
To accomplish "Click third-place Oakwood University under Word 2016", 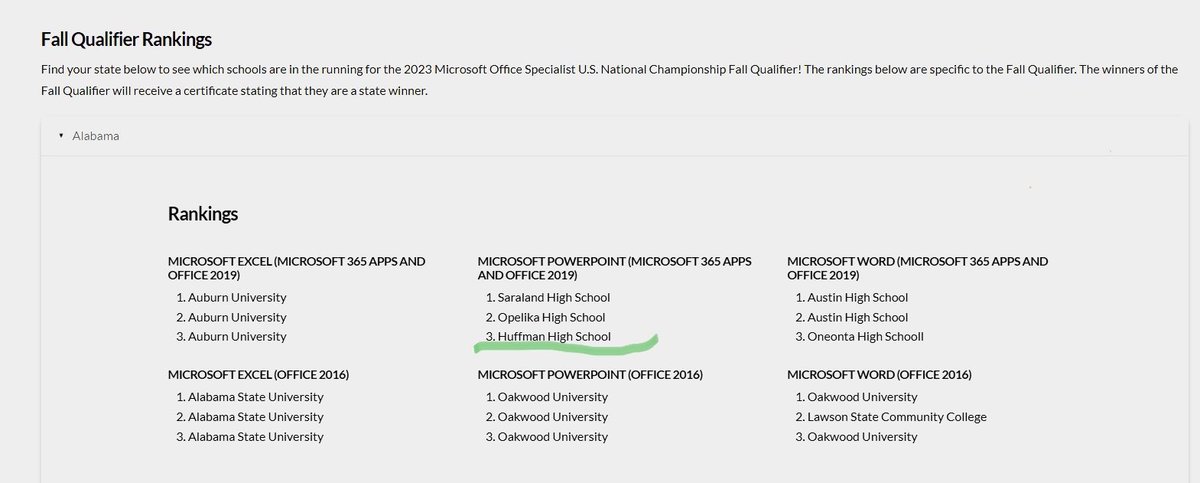I will (x=863, y=437).
